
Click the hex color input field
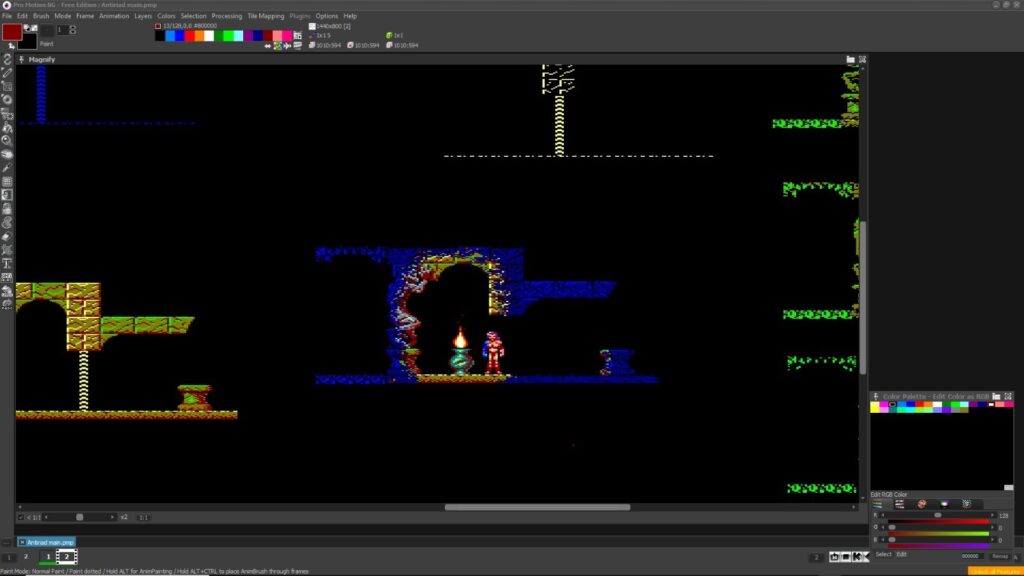[x=972, y=556]
